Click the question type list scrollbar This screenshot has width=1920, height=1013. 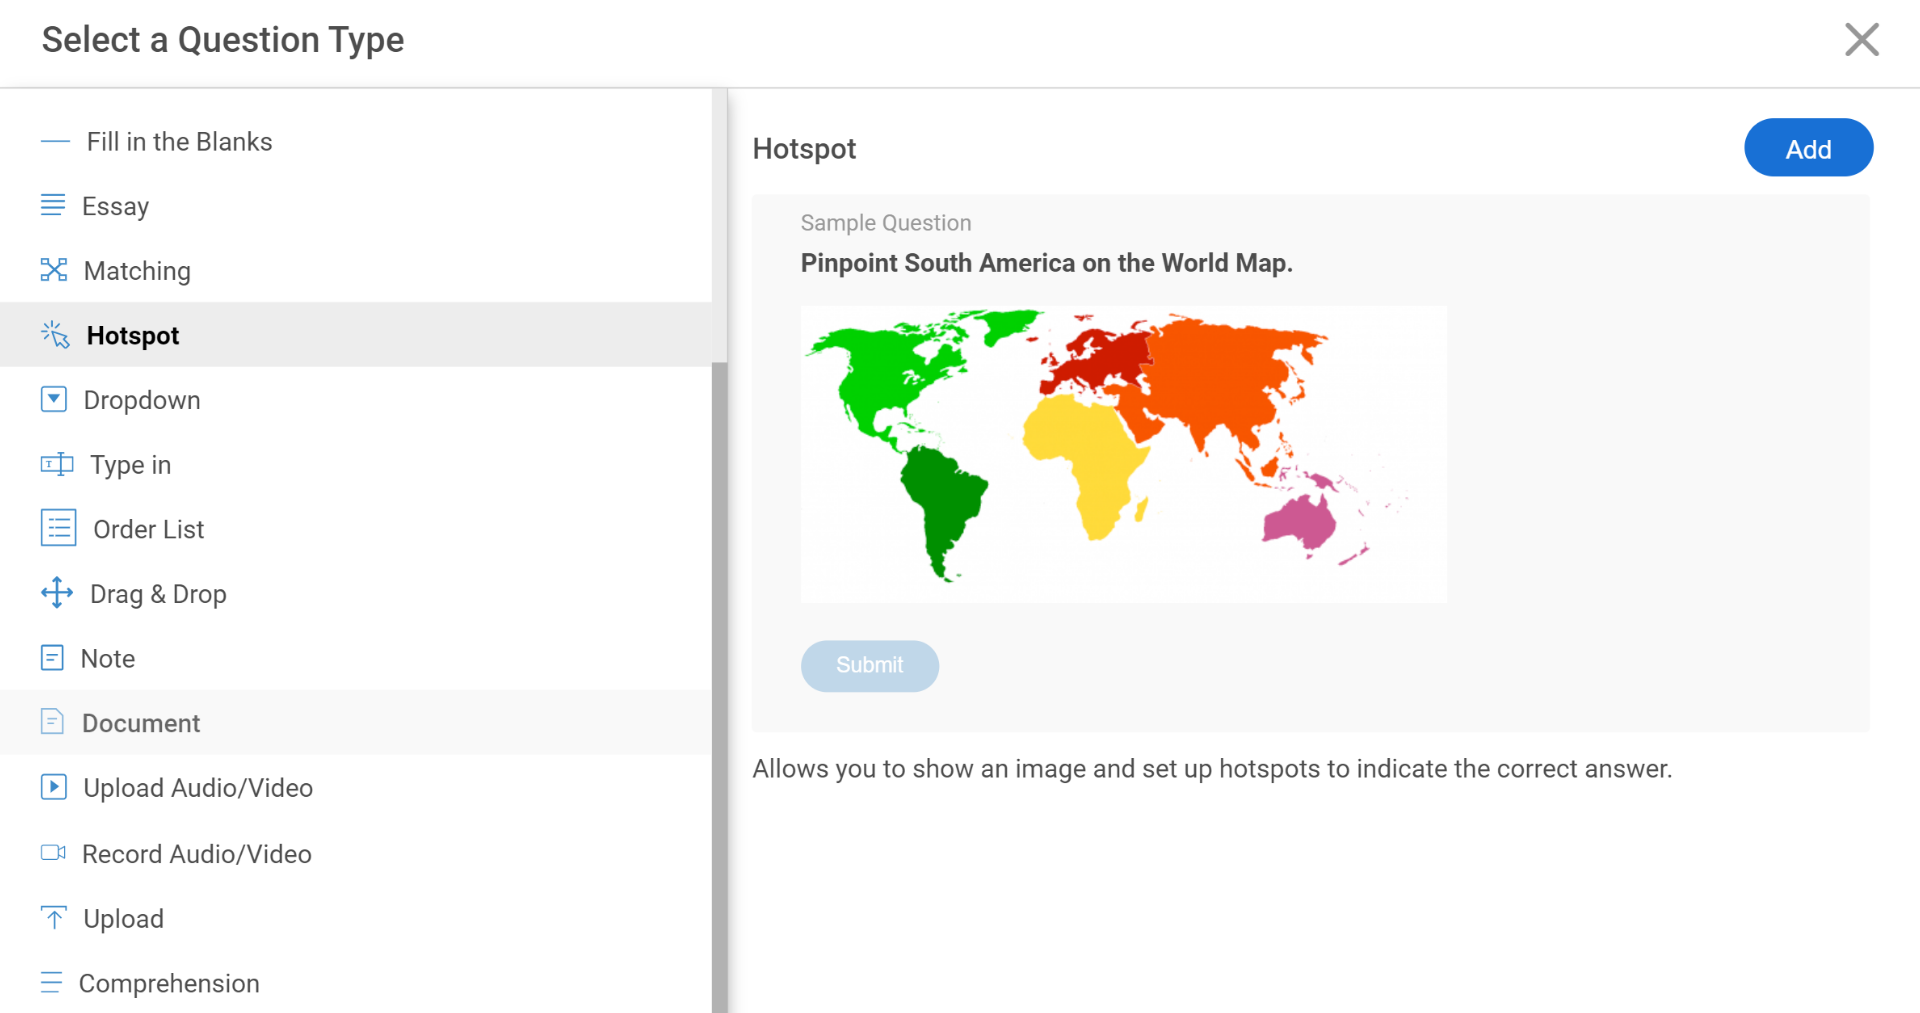click(x=719, y=680)
